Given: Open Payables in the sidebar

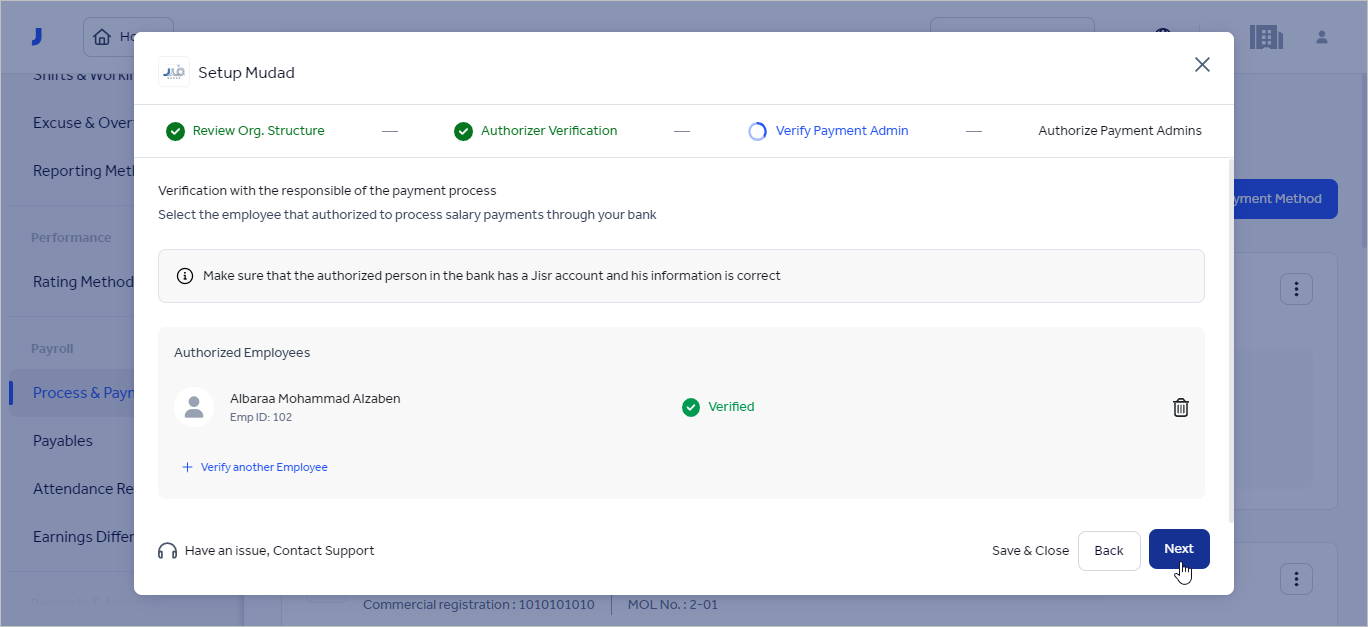Looking at the screenshot, I should (x=63, y=441).
